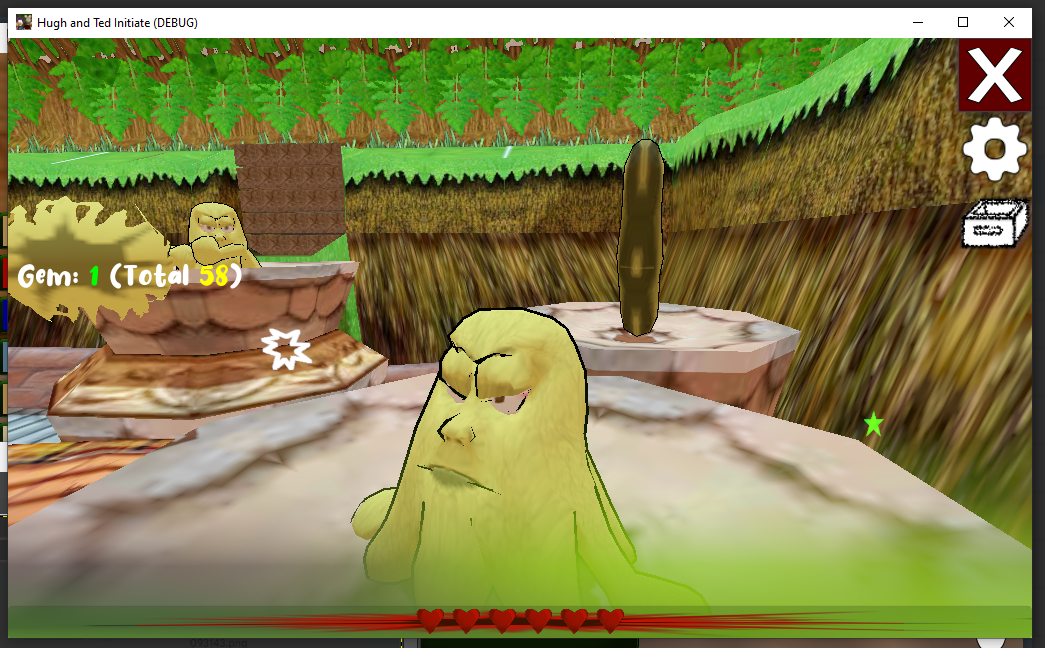This screenshot has width=1045, height=648.
Task: Collect the green star on the right
Action: point(874,424)
